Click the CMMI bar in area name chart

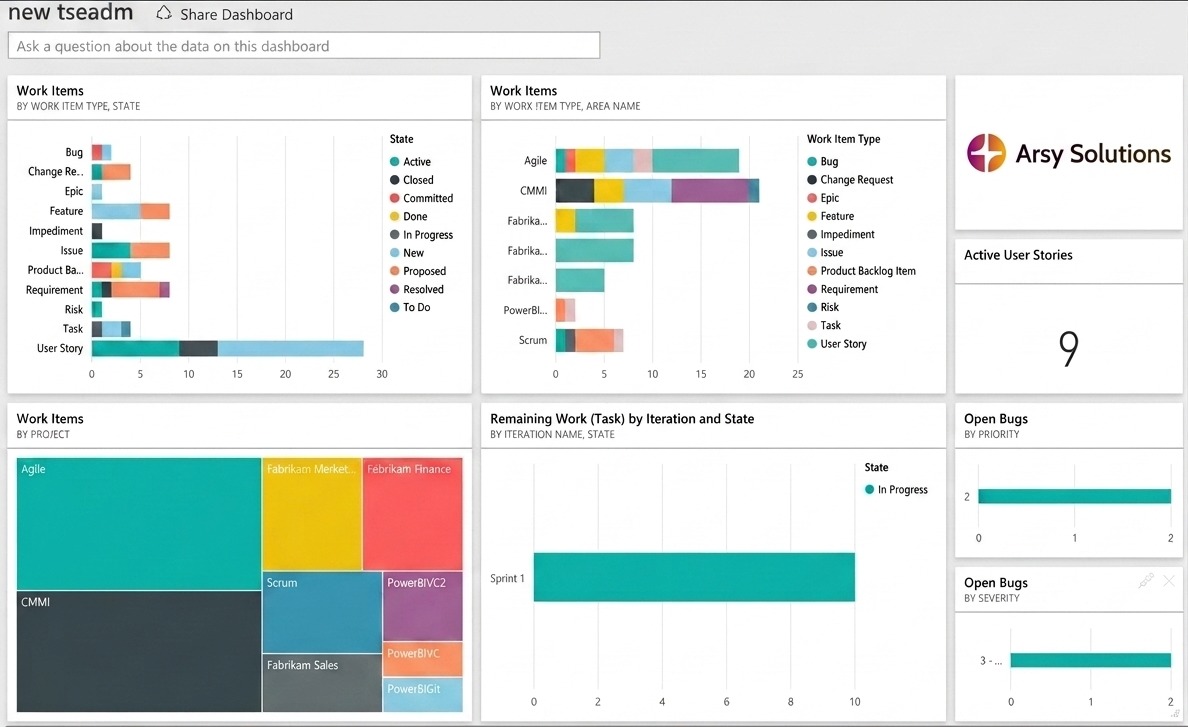(657, 190)
